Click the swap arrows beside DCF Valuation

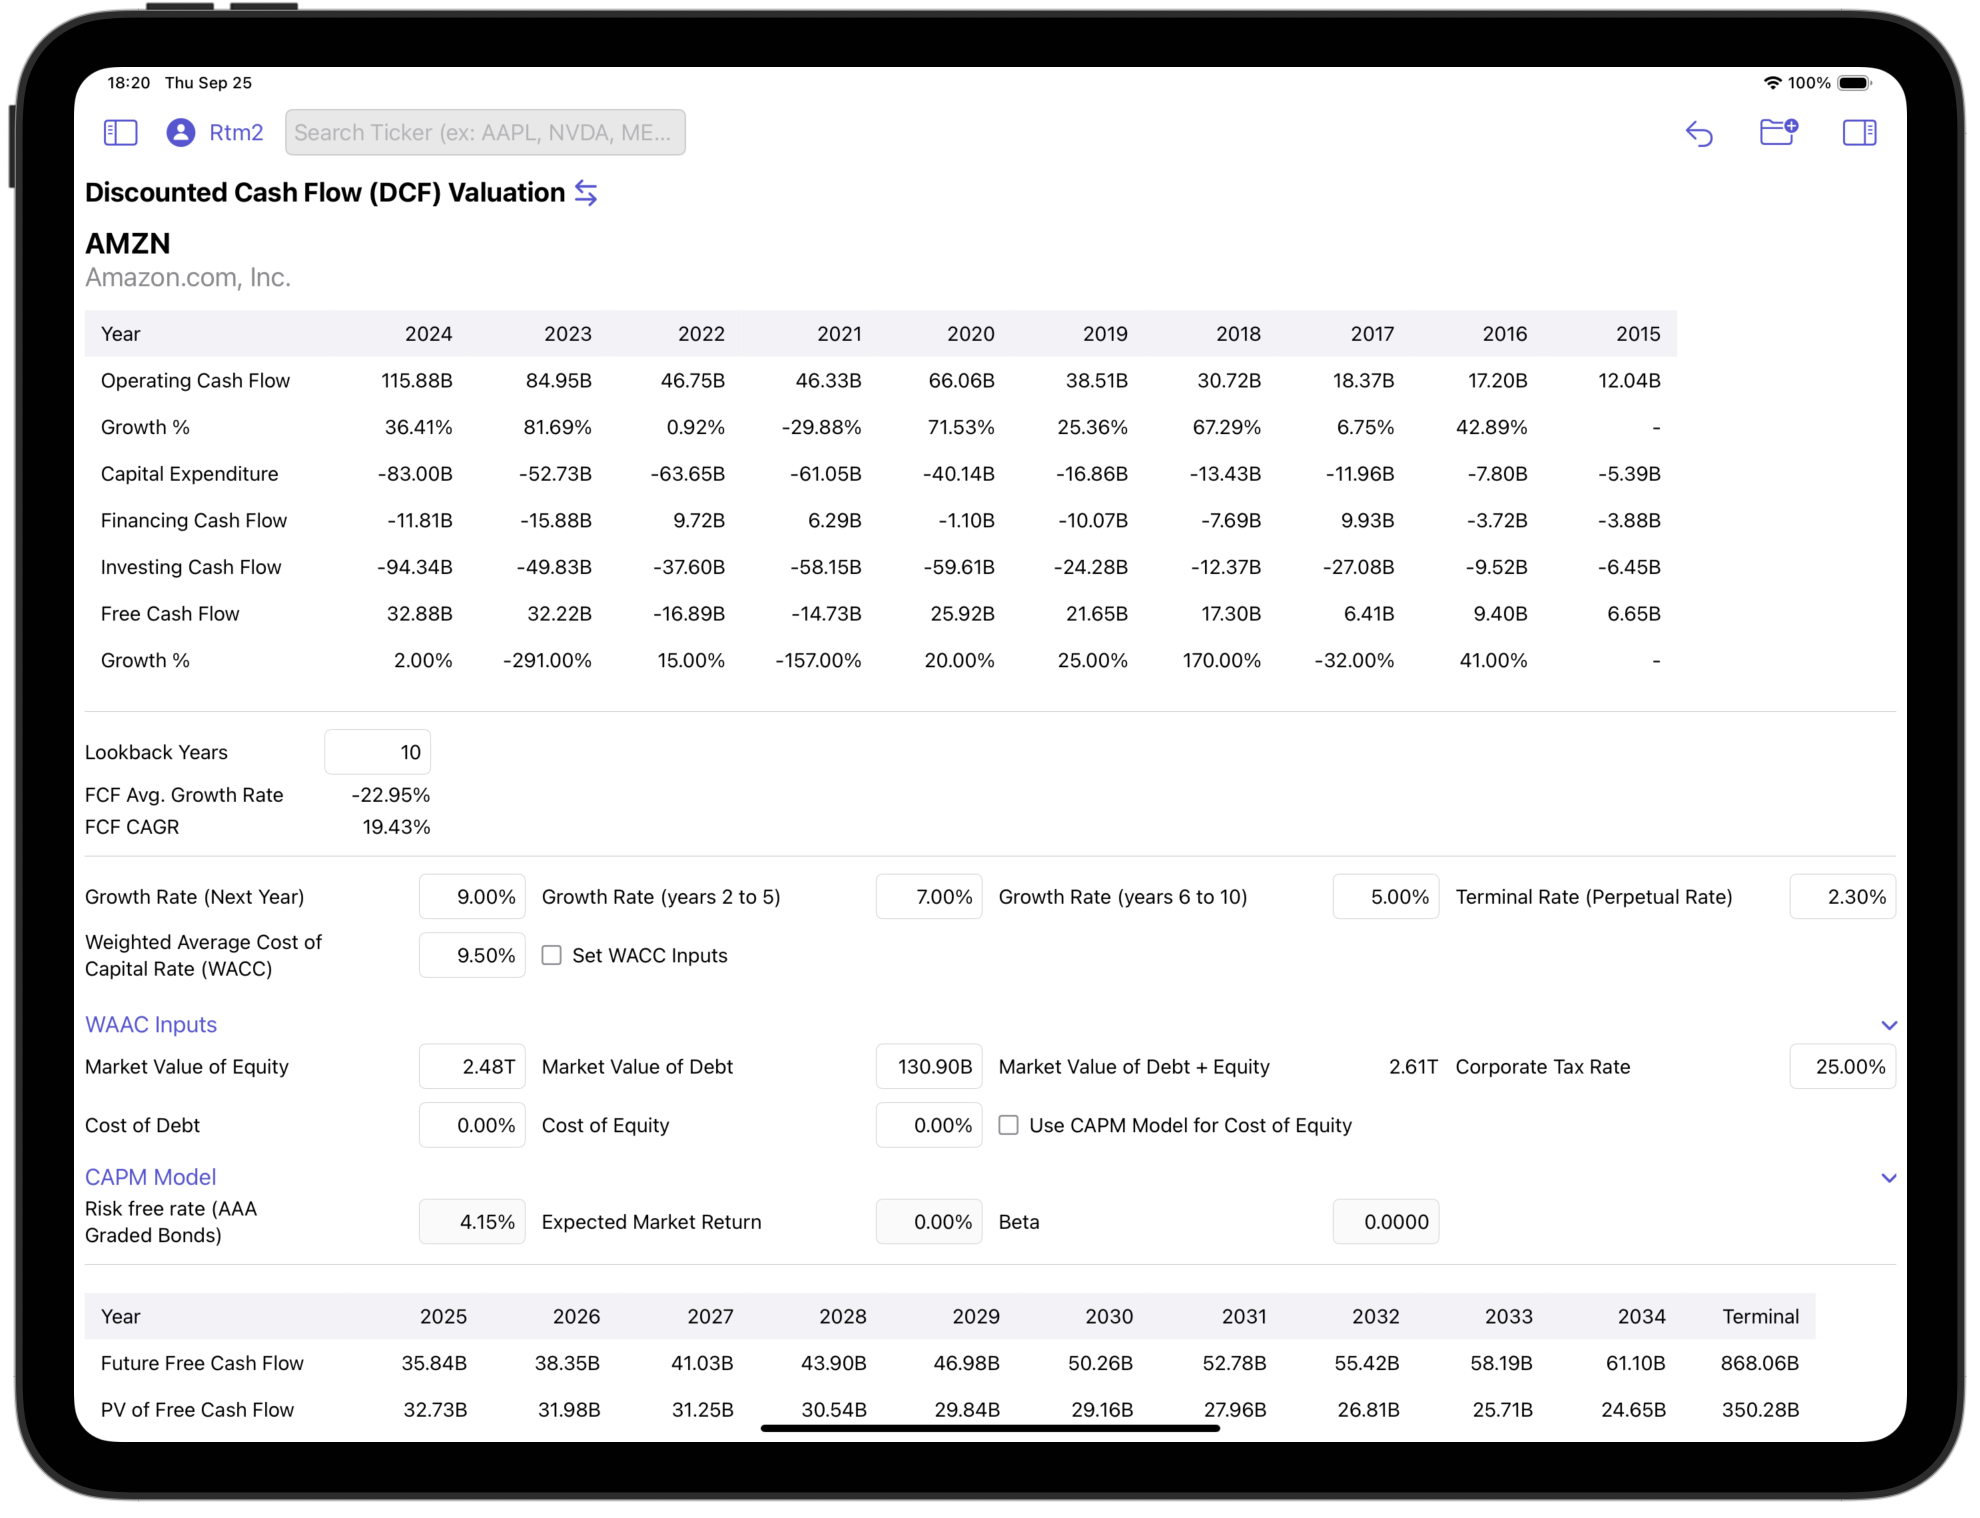(x=586, y=193)
